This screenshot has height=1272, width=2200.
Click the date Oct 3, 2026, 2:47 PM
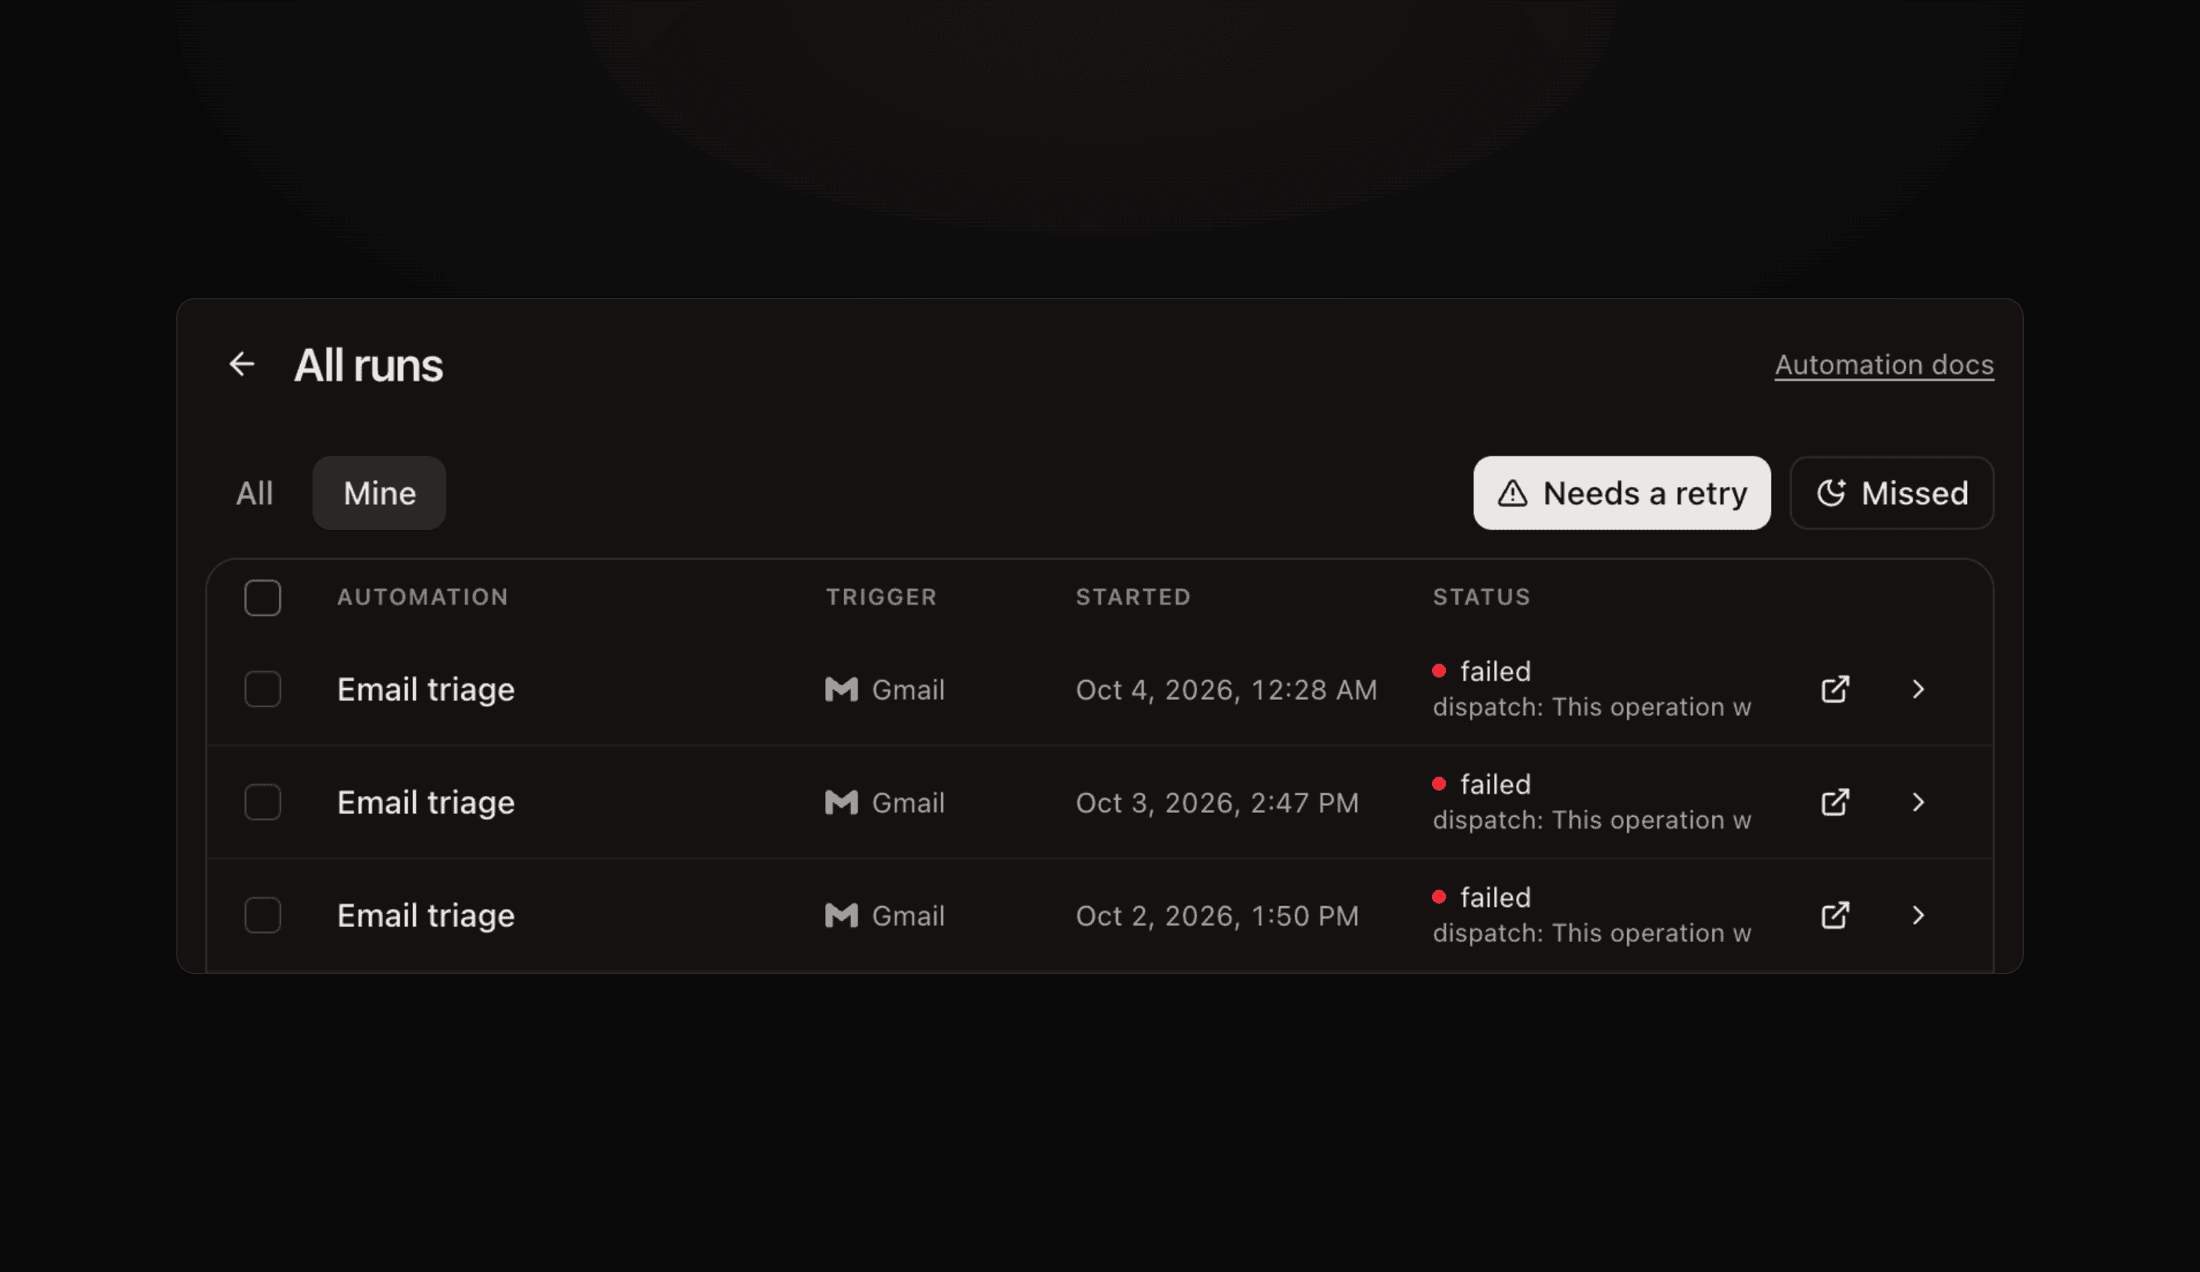point(1217,803)
